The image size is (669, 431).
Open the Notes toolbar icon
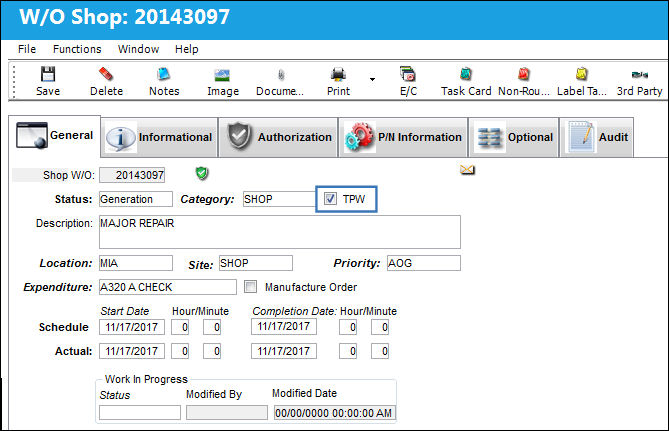pos(164,74)
